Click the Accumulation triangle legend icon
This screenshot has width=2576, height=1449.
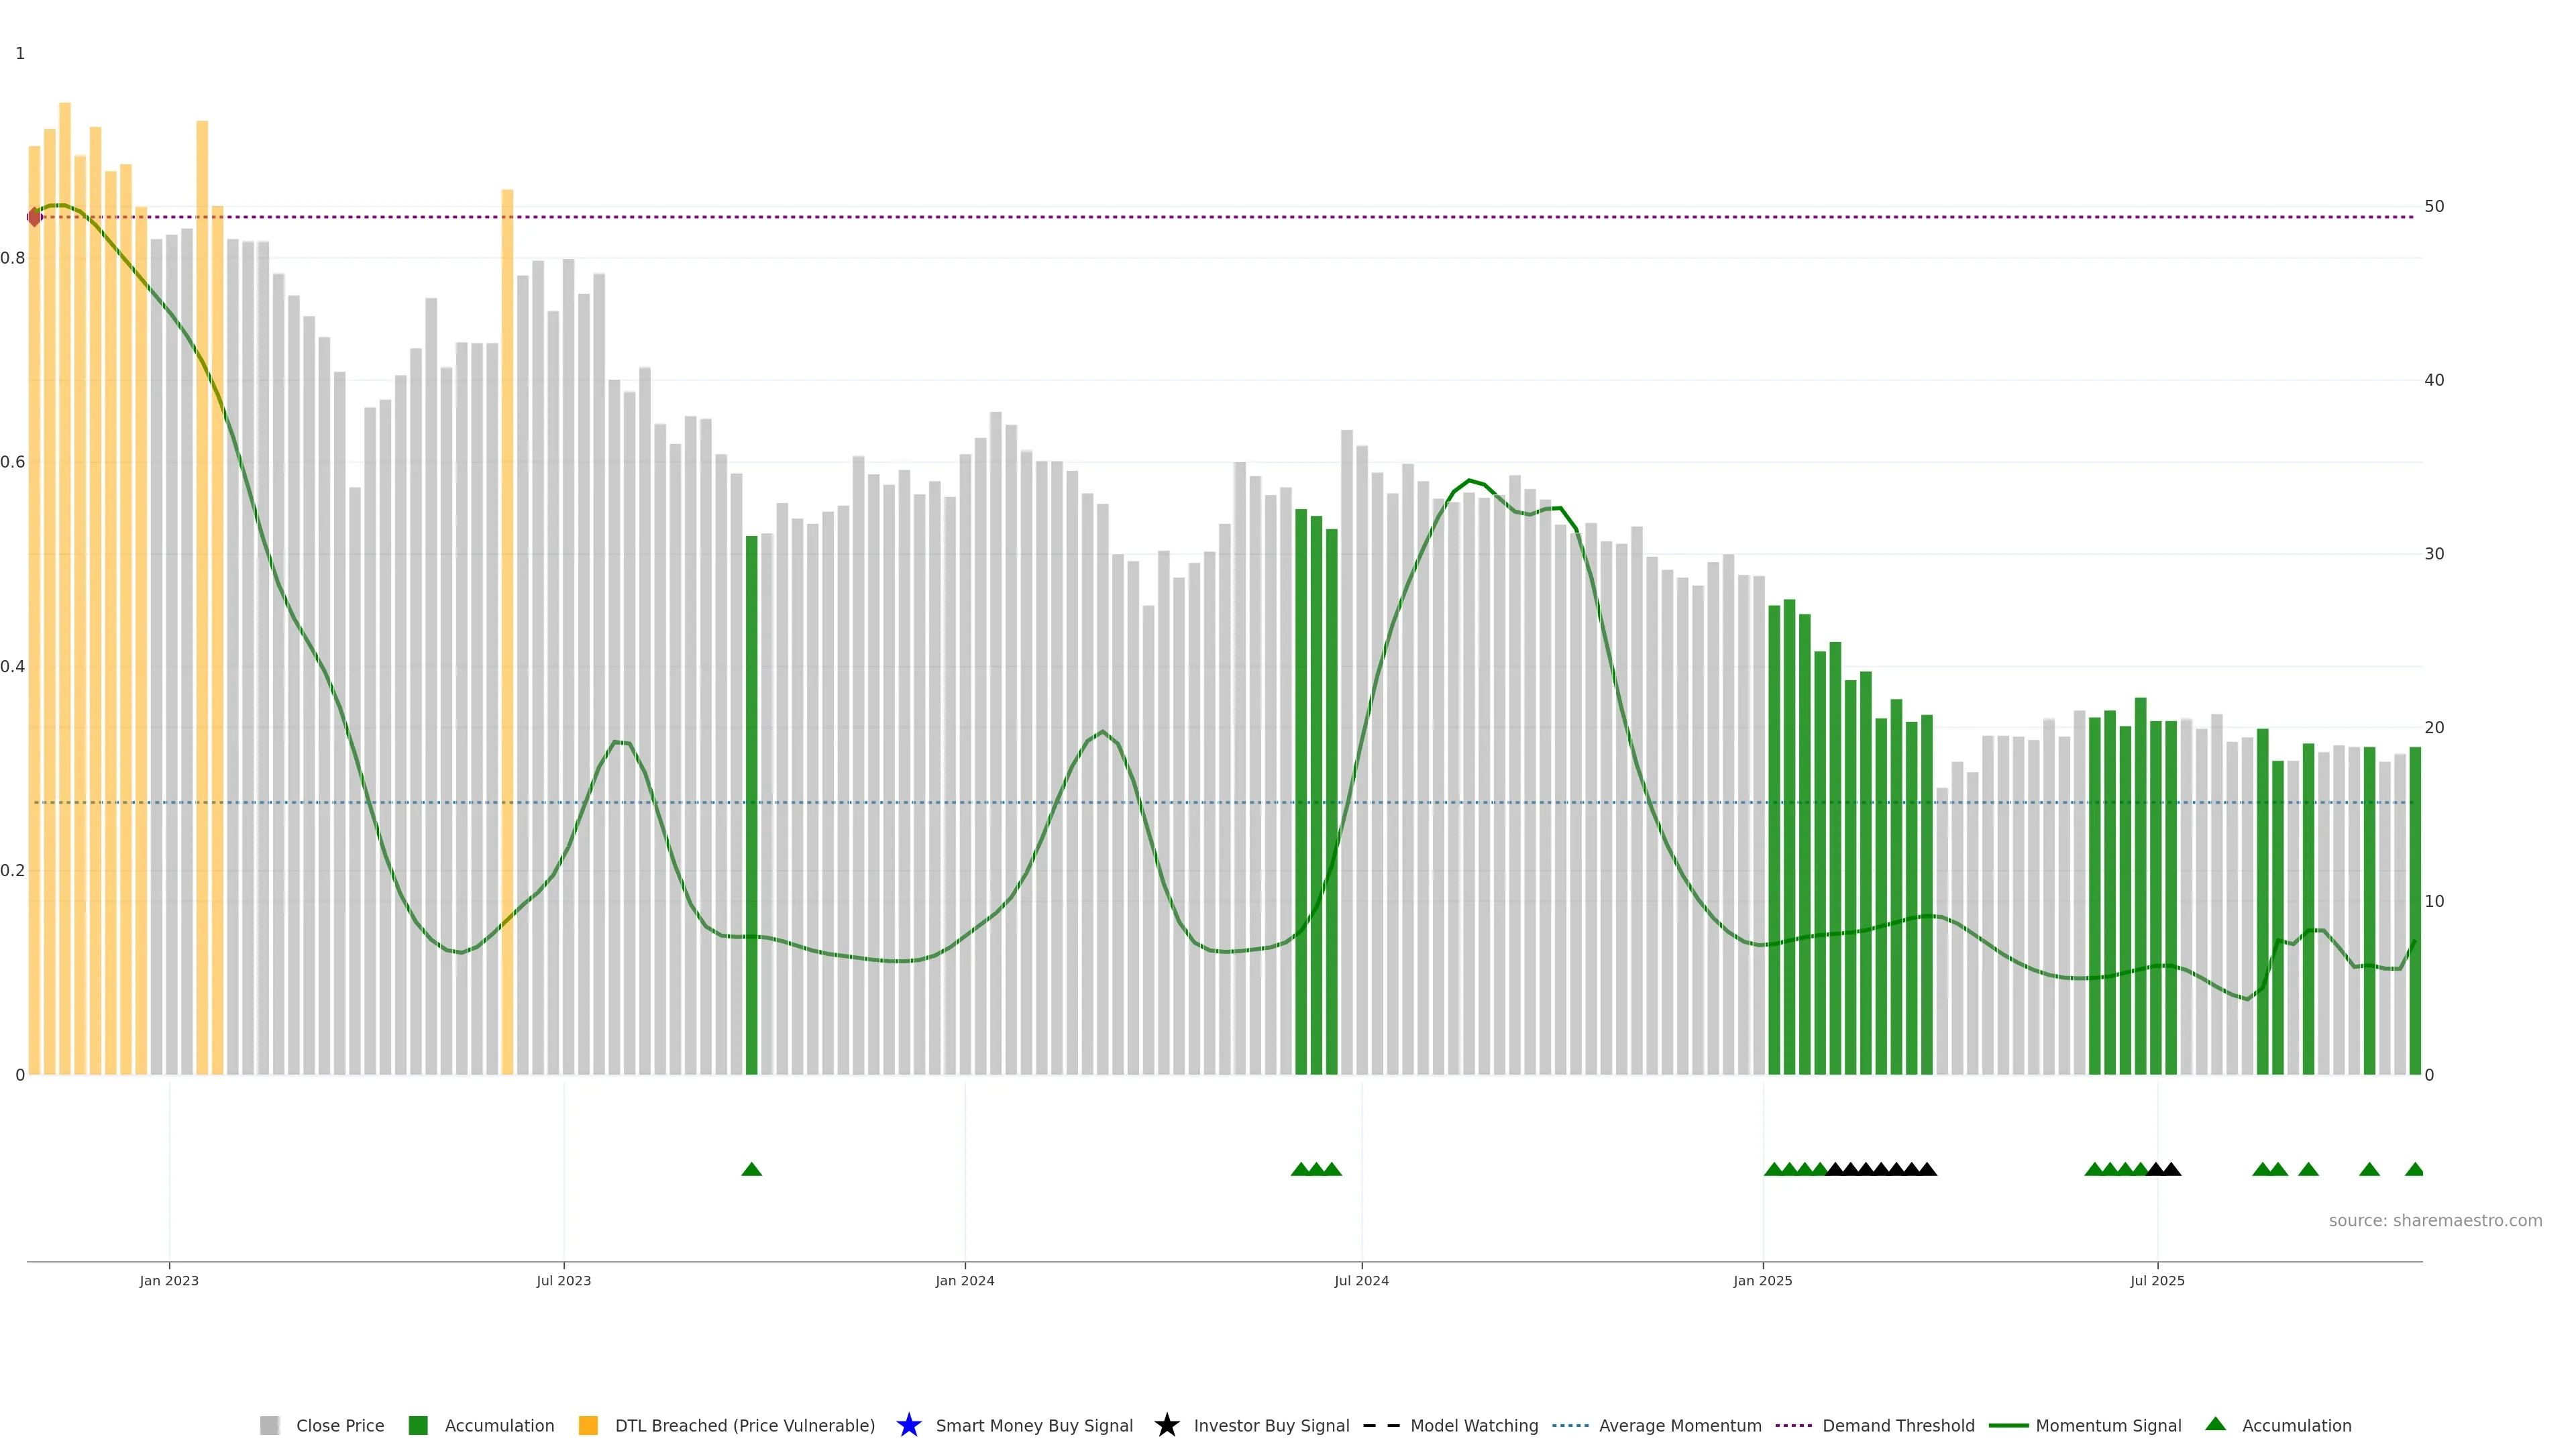click(x=2215, y=1424)
